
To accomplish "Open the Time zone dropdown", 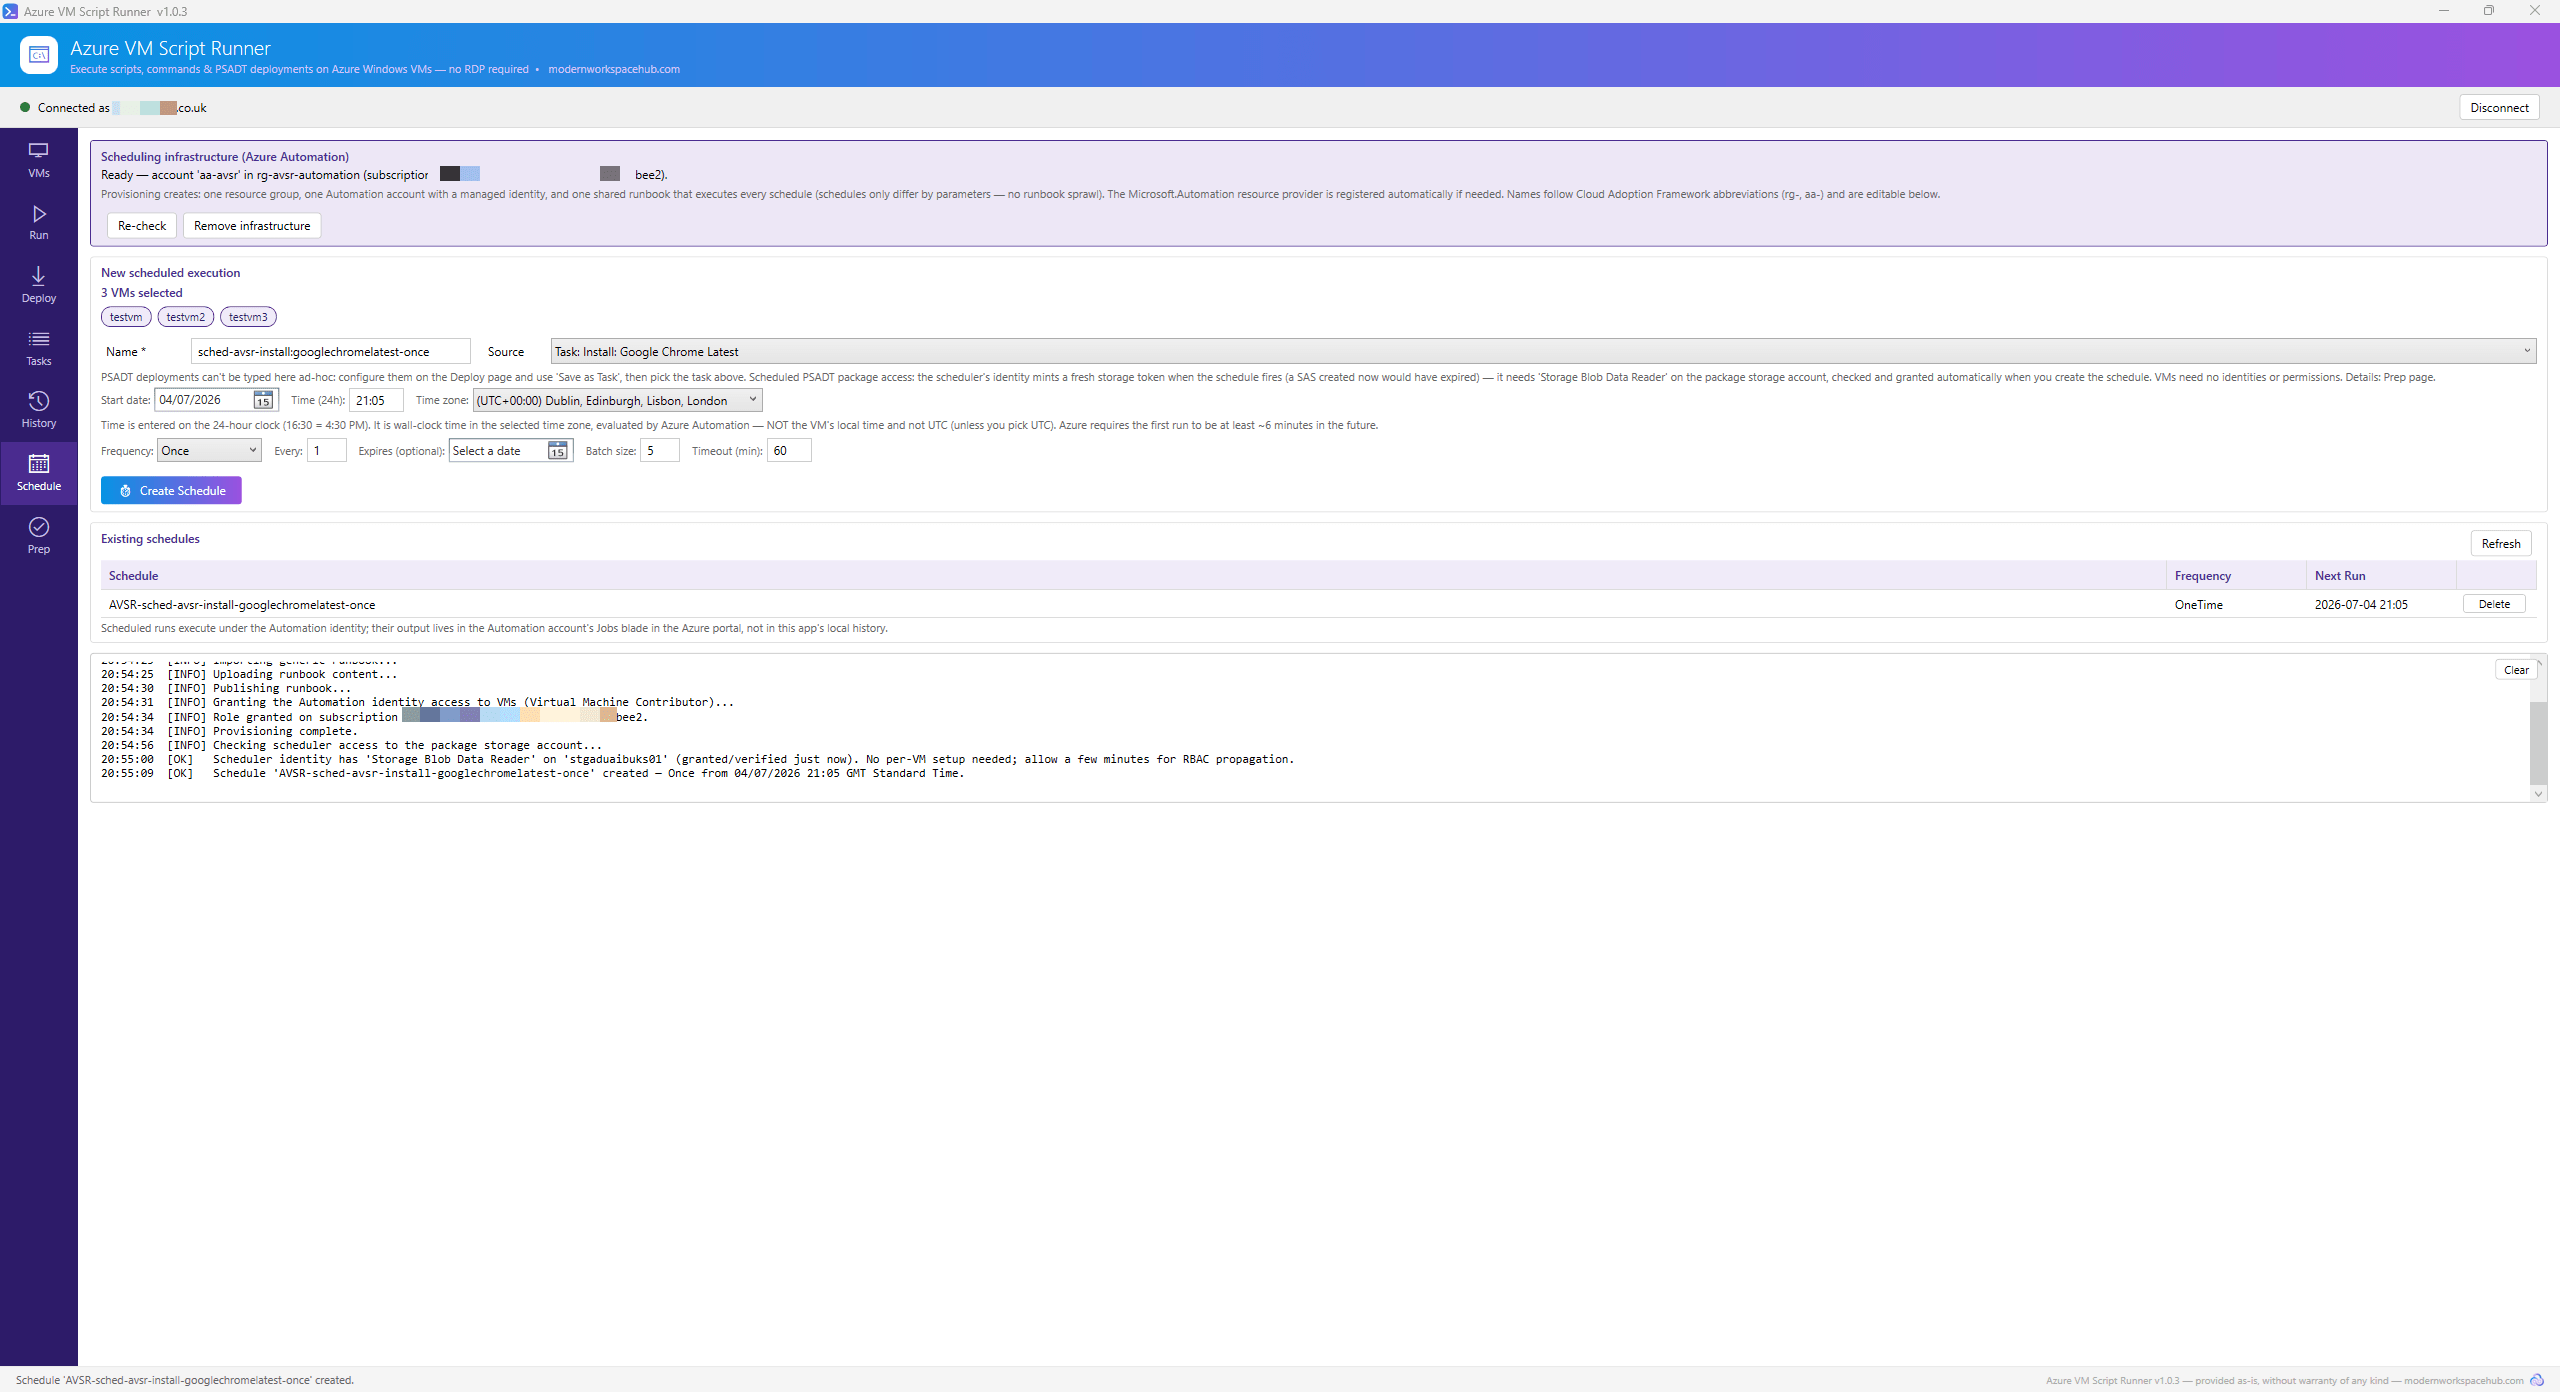I will pyautogui.click(x=617, y=400).
